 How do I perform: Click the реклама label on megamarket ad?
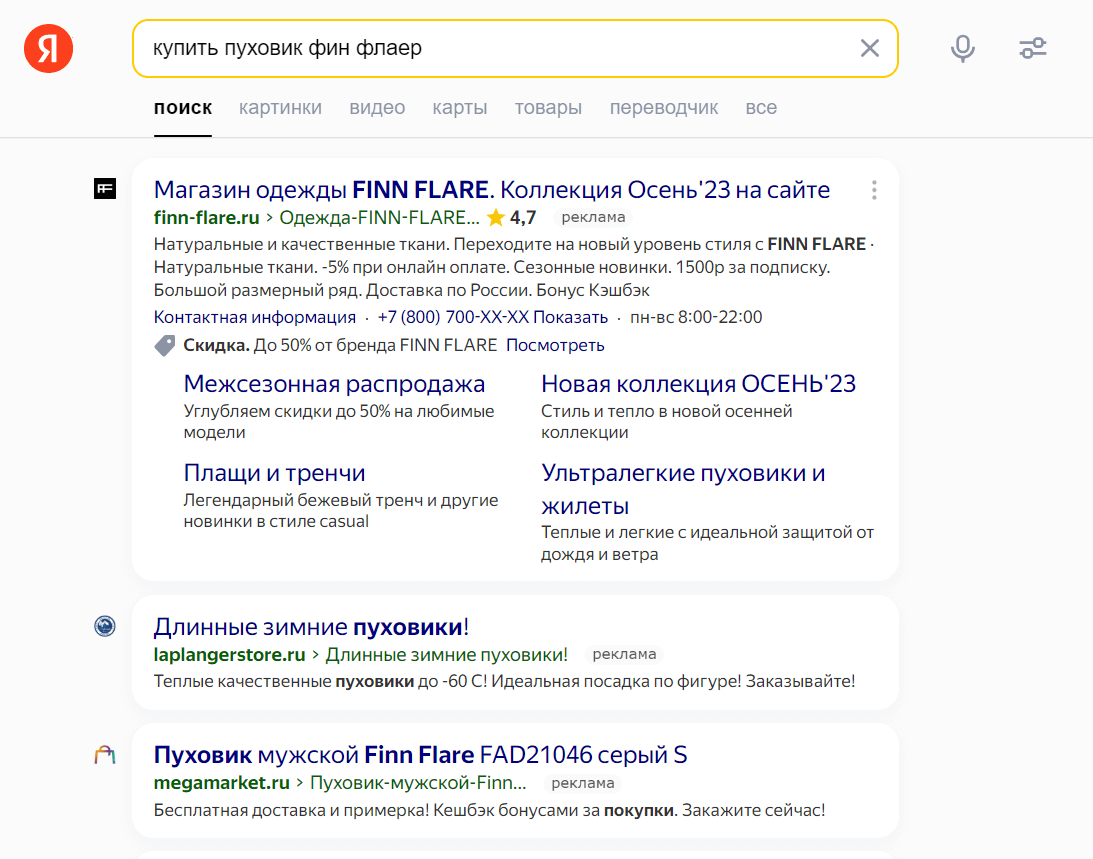point(583,783)
